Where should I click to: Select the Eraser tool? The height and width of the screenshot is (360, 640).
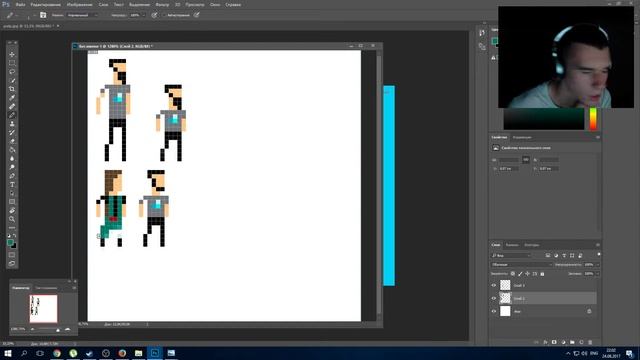click(12, 141)
